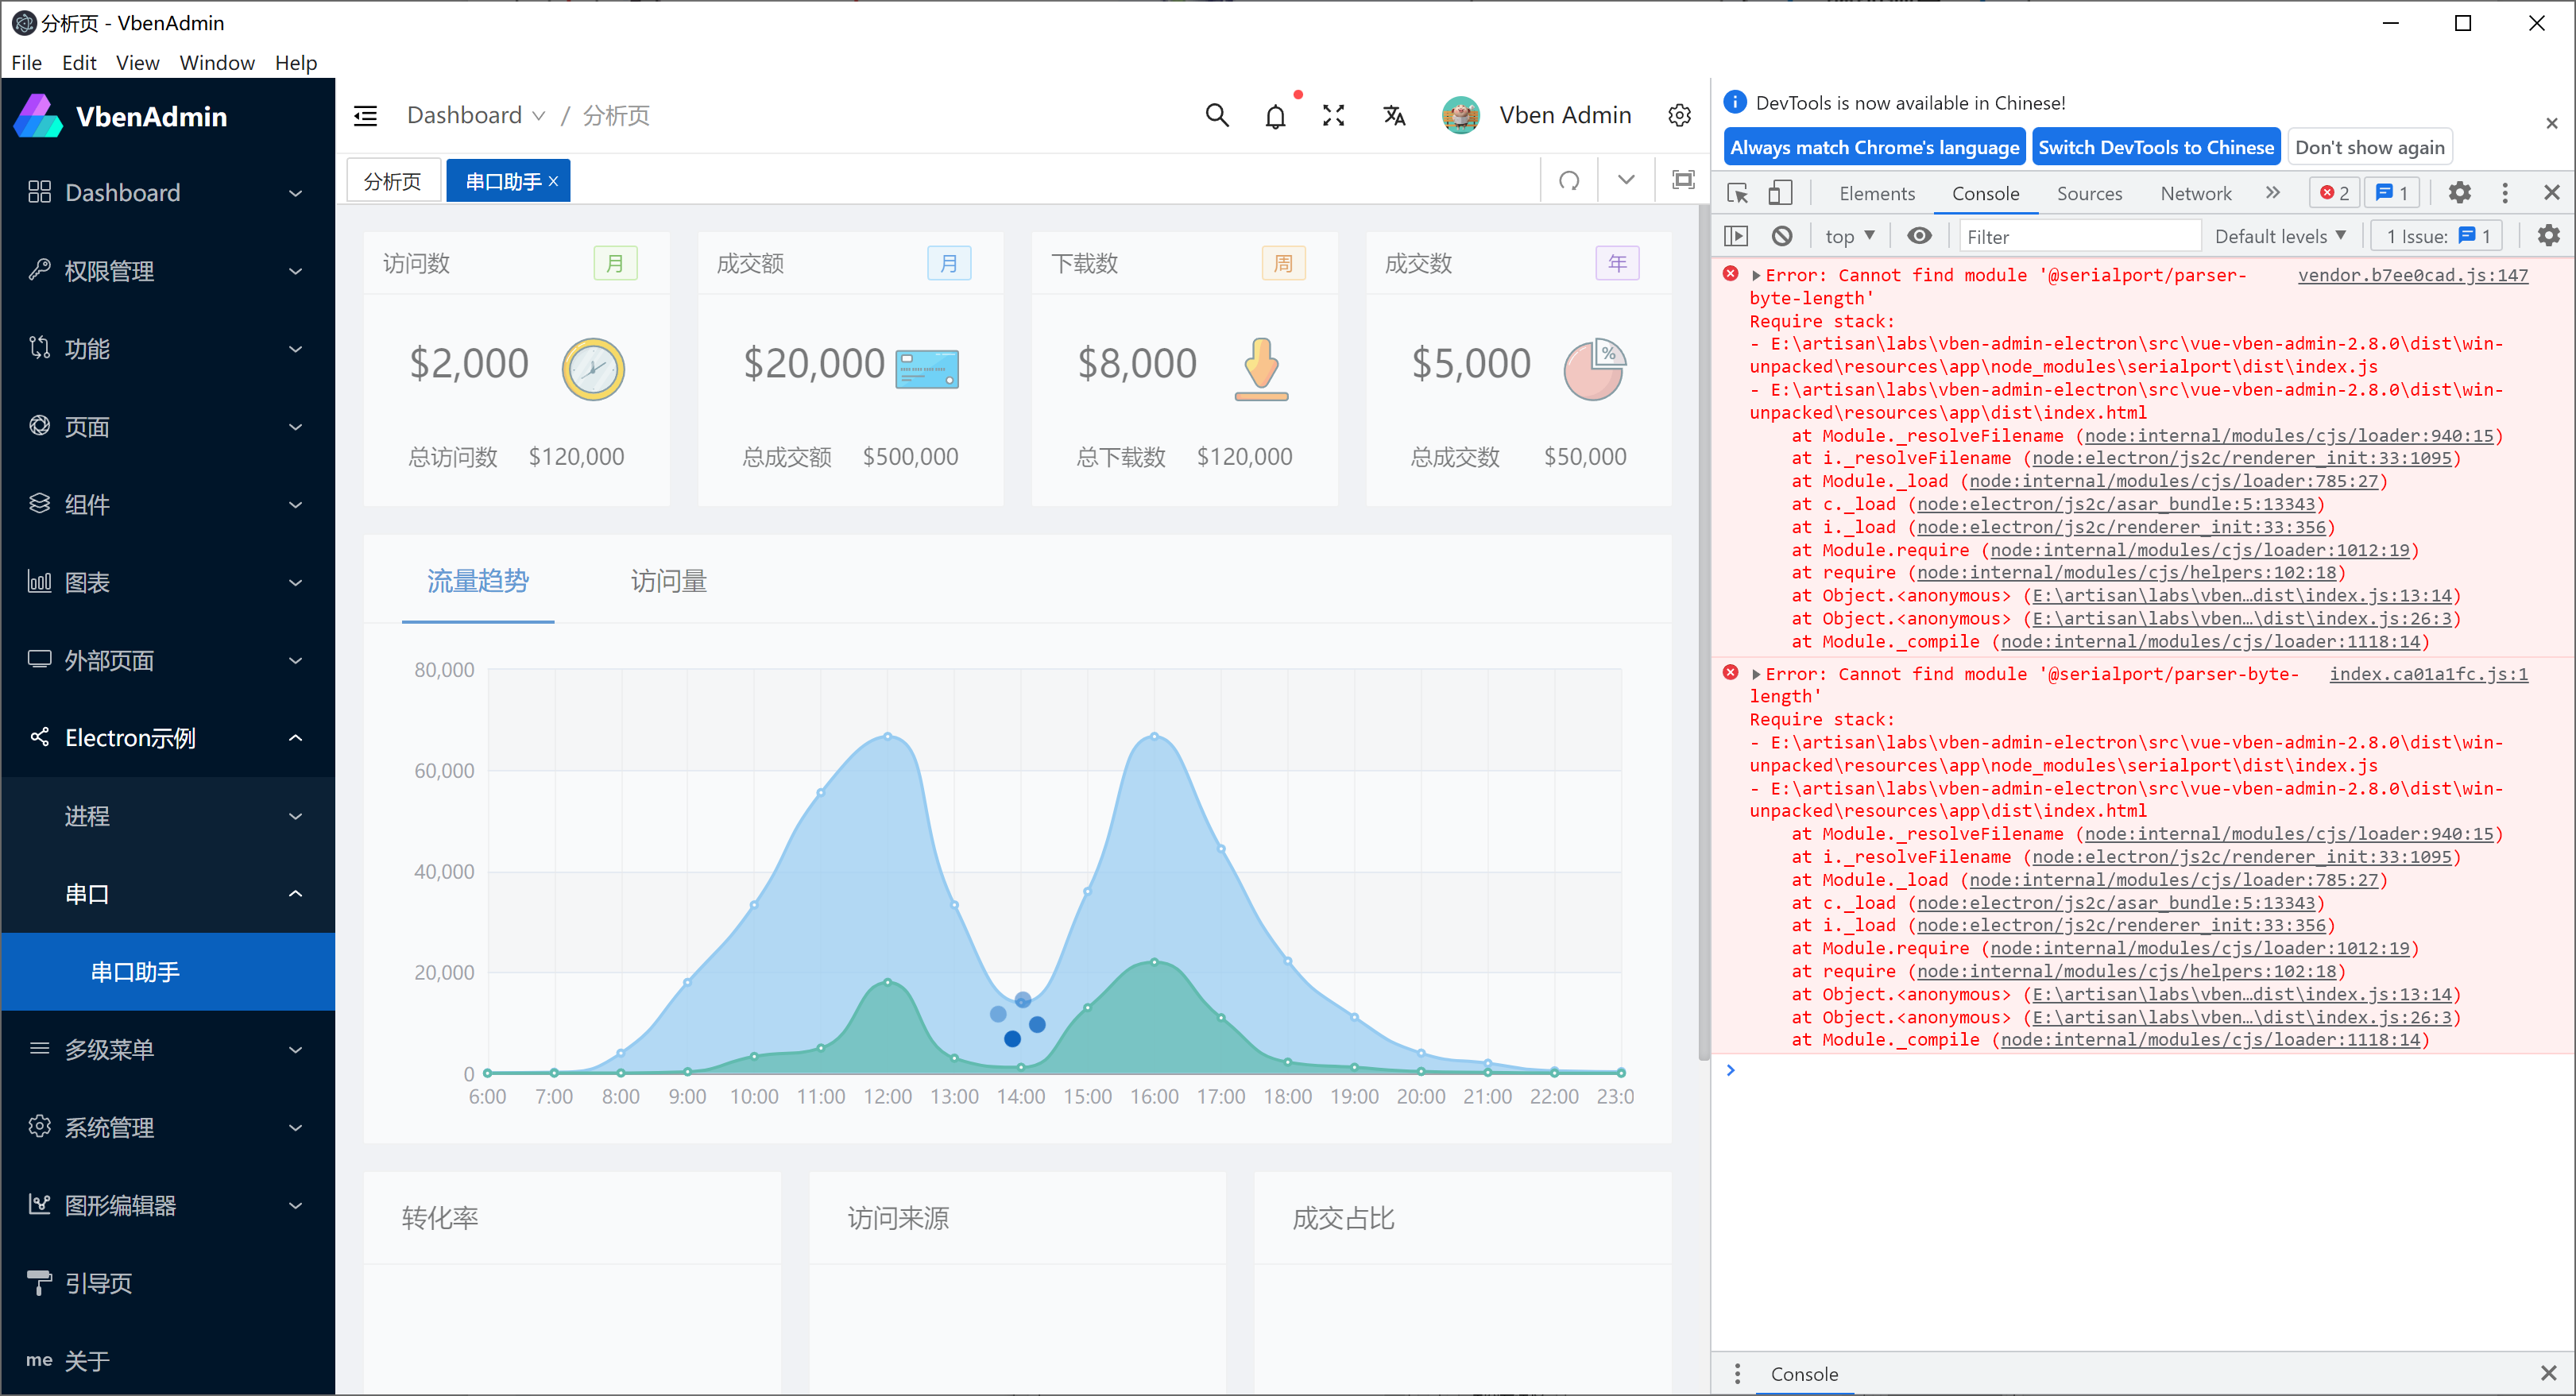
Task: Show the console sidebar panel
Action: tap(1737, 235)
